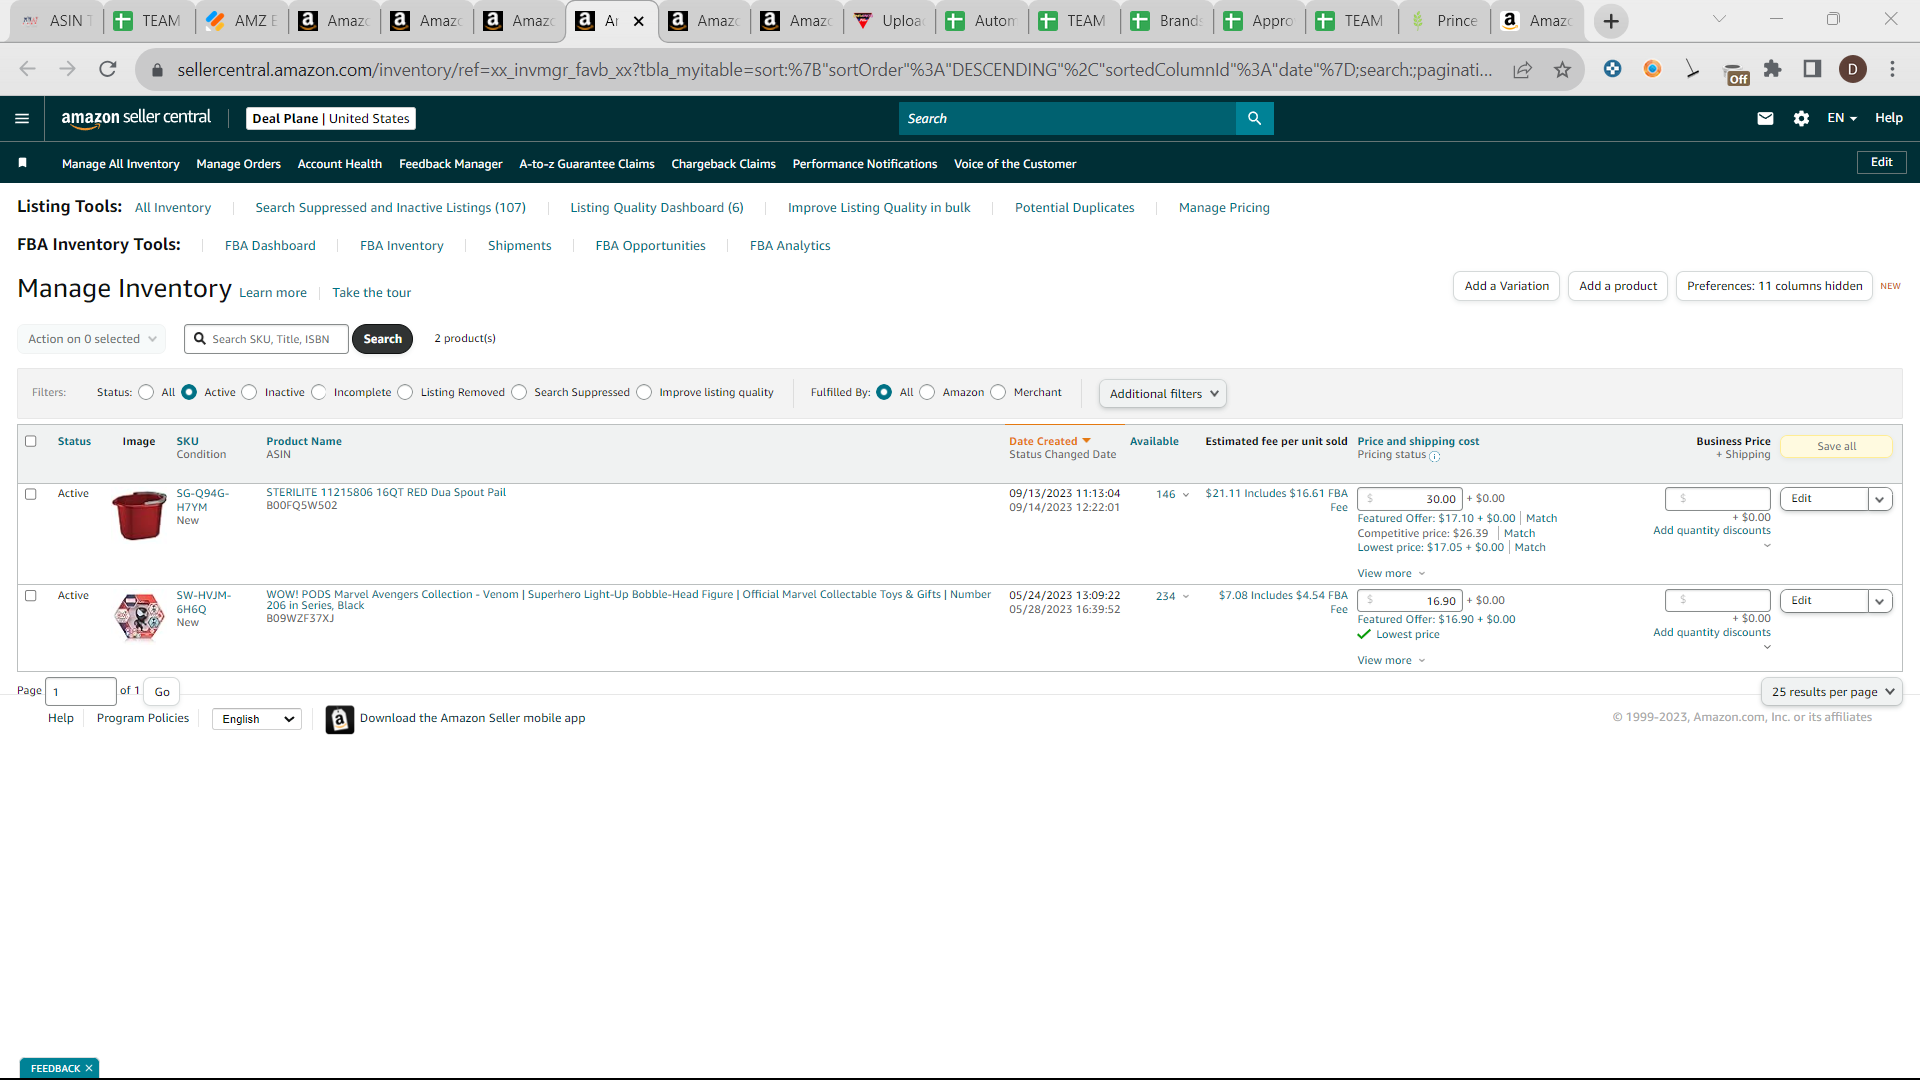Viewport: 1920px width, 1080px height.
Task: Click the Search button for SKU search
Action: 382,339
